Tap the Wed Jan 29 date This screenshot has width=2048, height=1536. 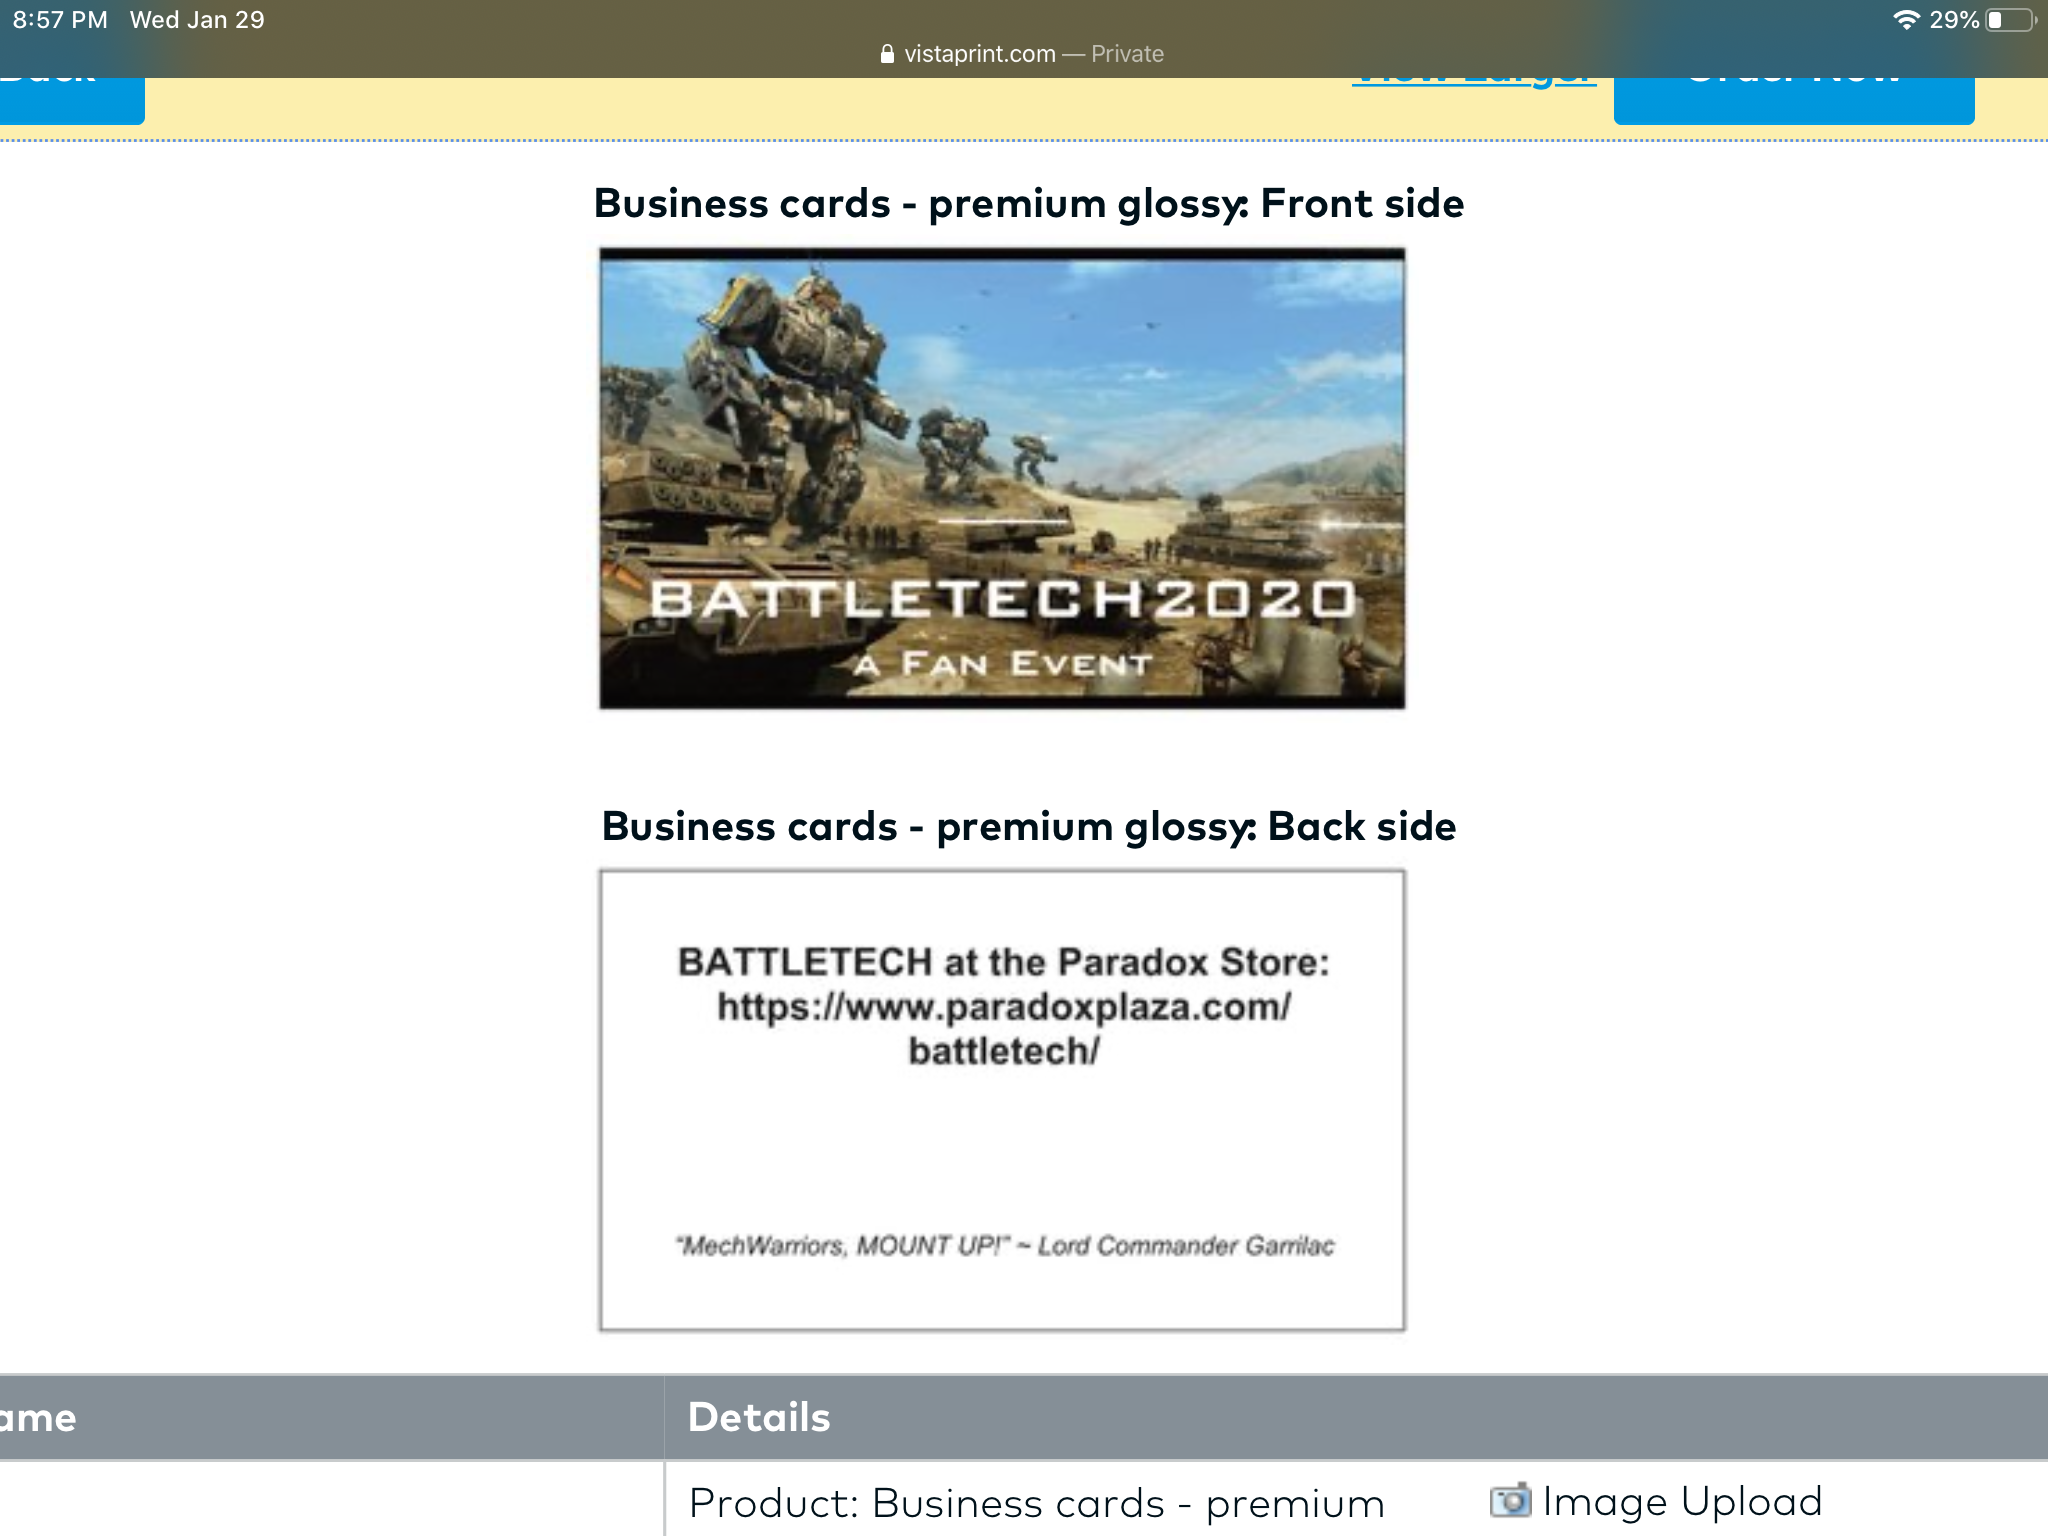point(197,20)
